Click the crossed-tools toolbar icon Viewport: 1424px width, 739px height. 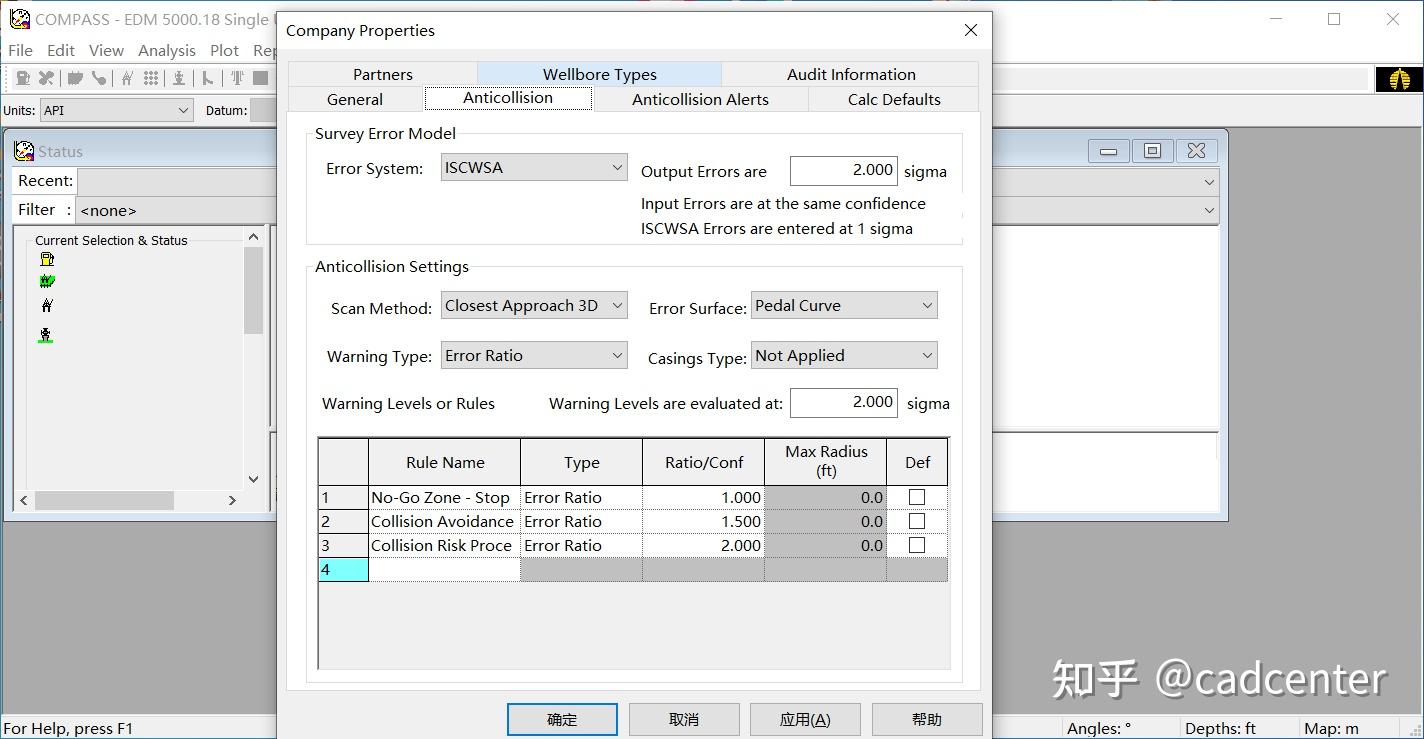tap(46, 78)
